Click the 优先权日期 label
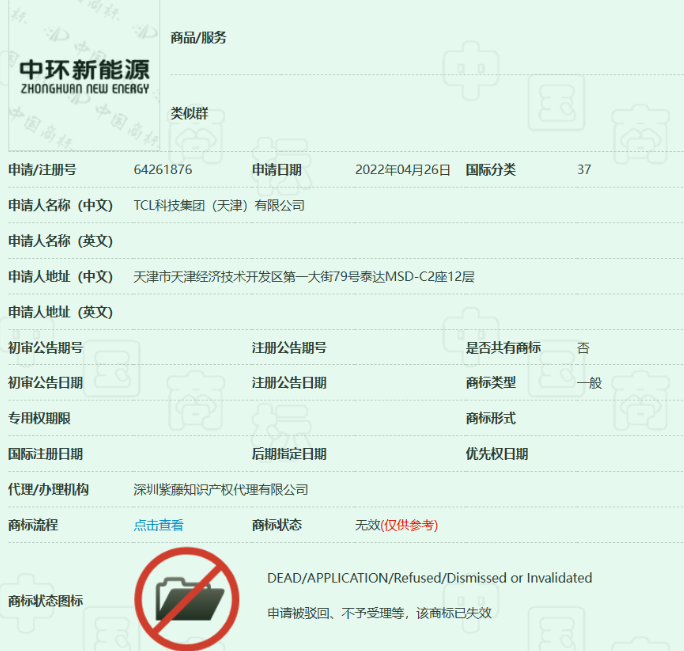The width and height of the screenshot is (684, 651). click(497, 454)
